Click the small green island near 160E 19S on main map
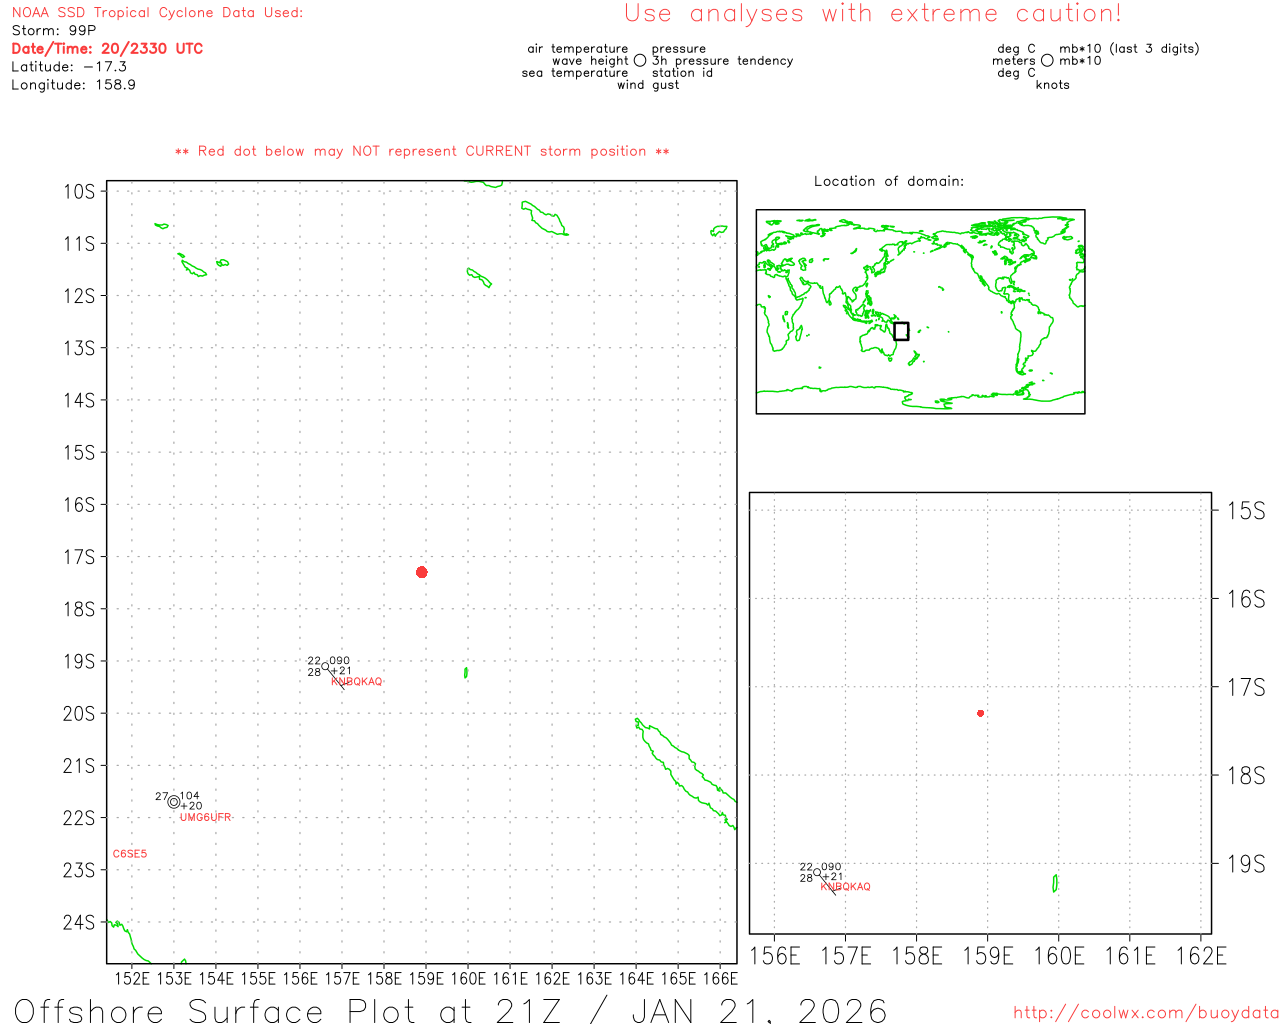 (466, 673)
